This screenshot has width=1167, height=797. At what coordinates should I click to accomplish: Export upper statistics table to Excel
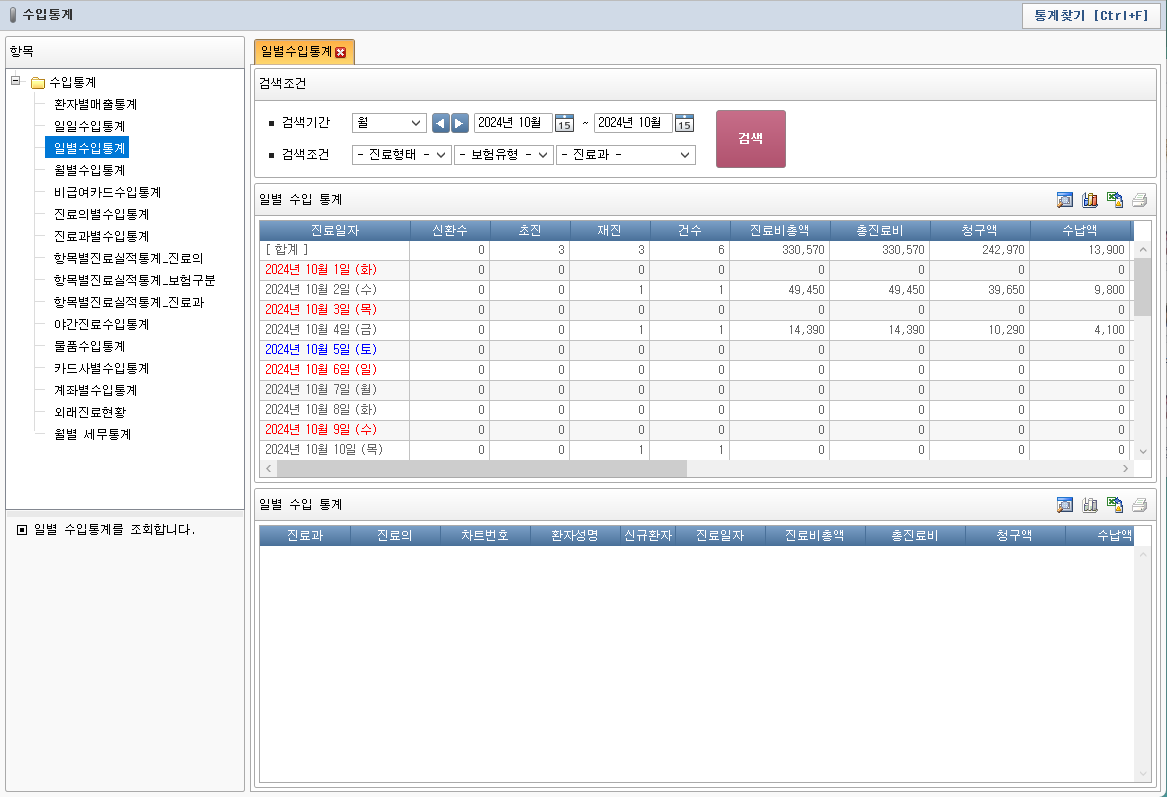[1115, 200]
